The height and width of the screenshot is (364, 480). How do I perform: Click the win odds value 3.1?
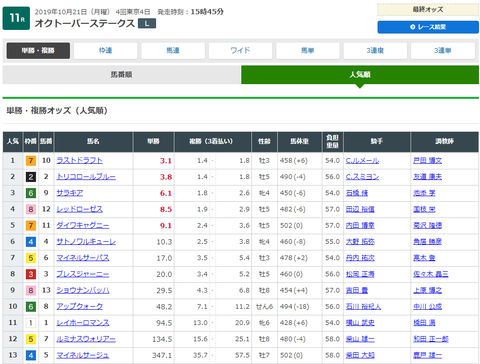point(166,161)
